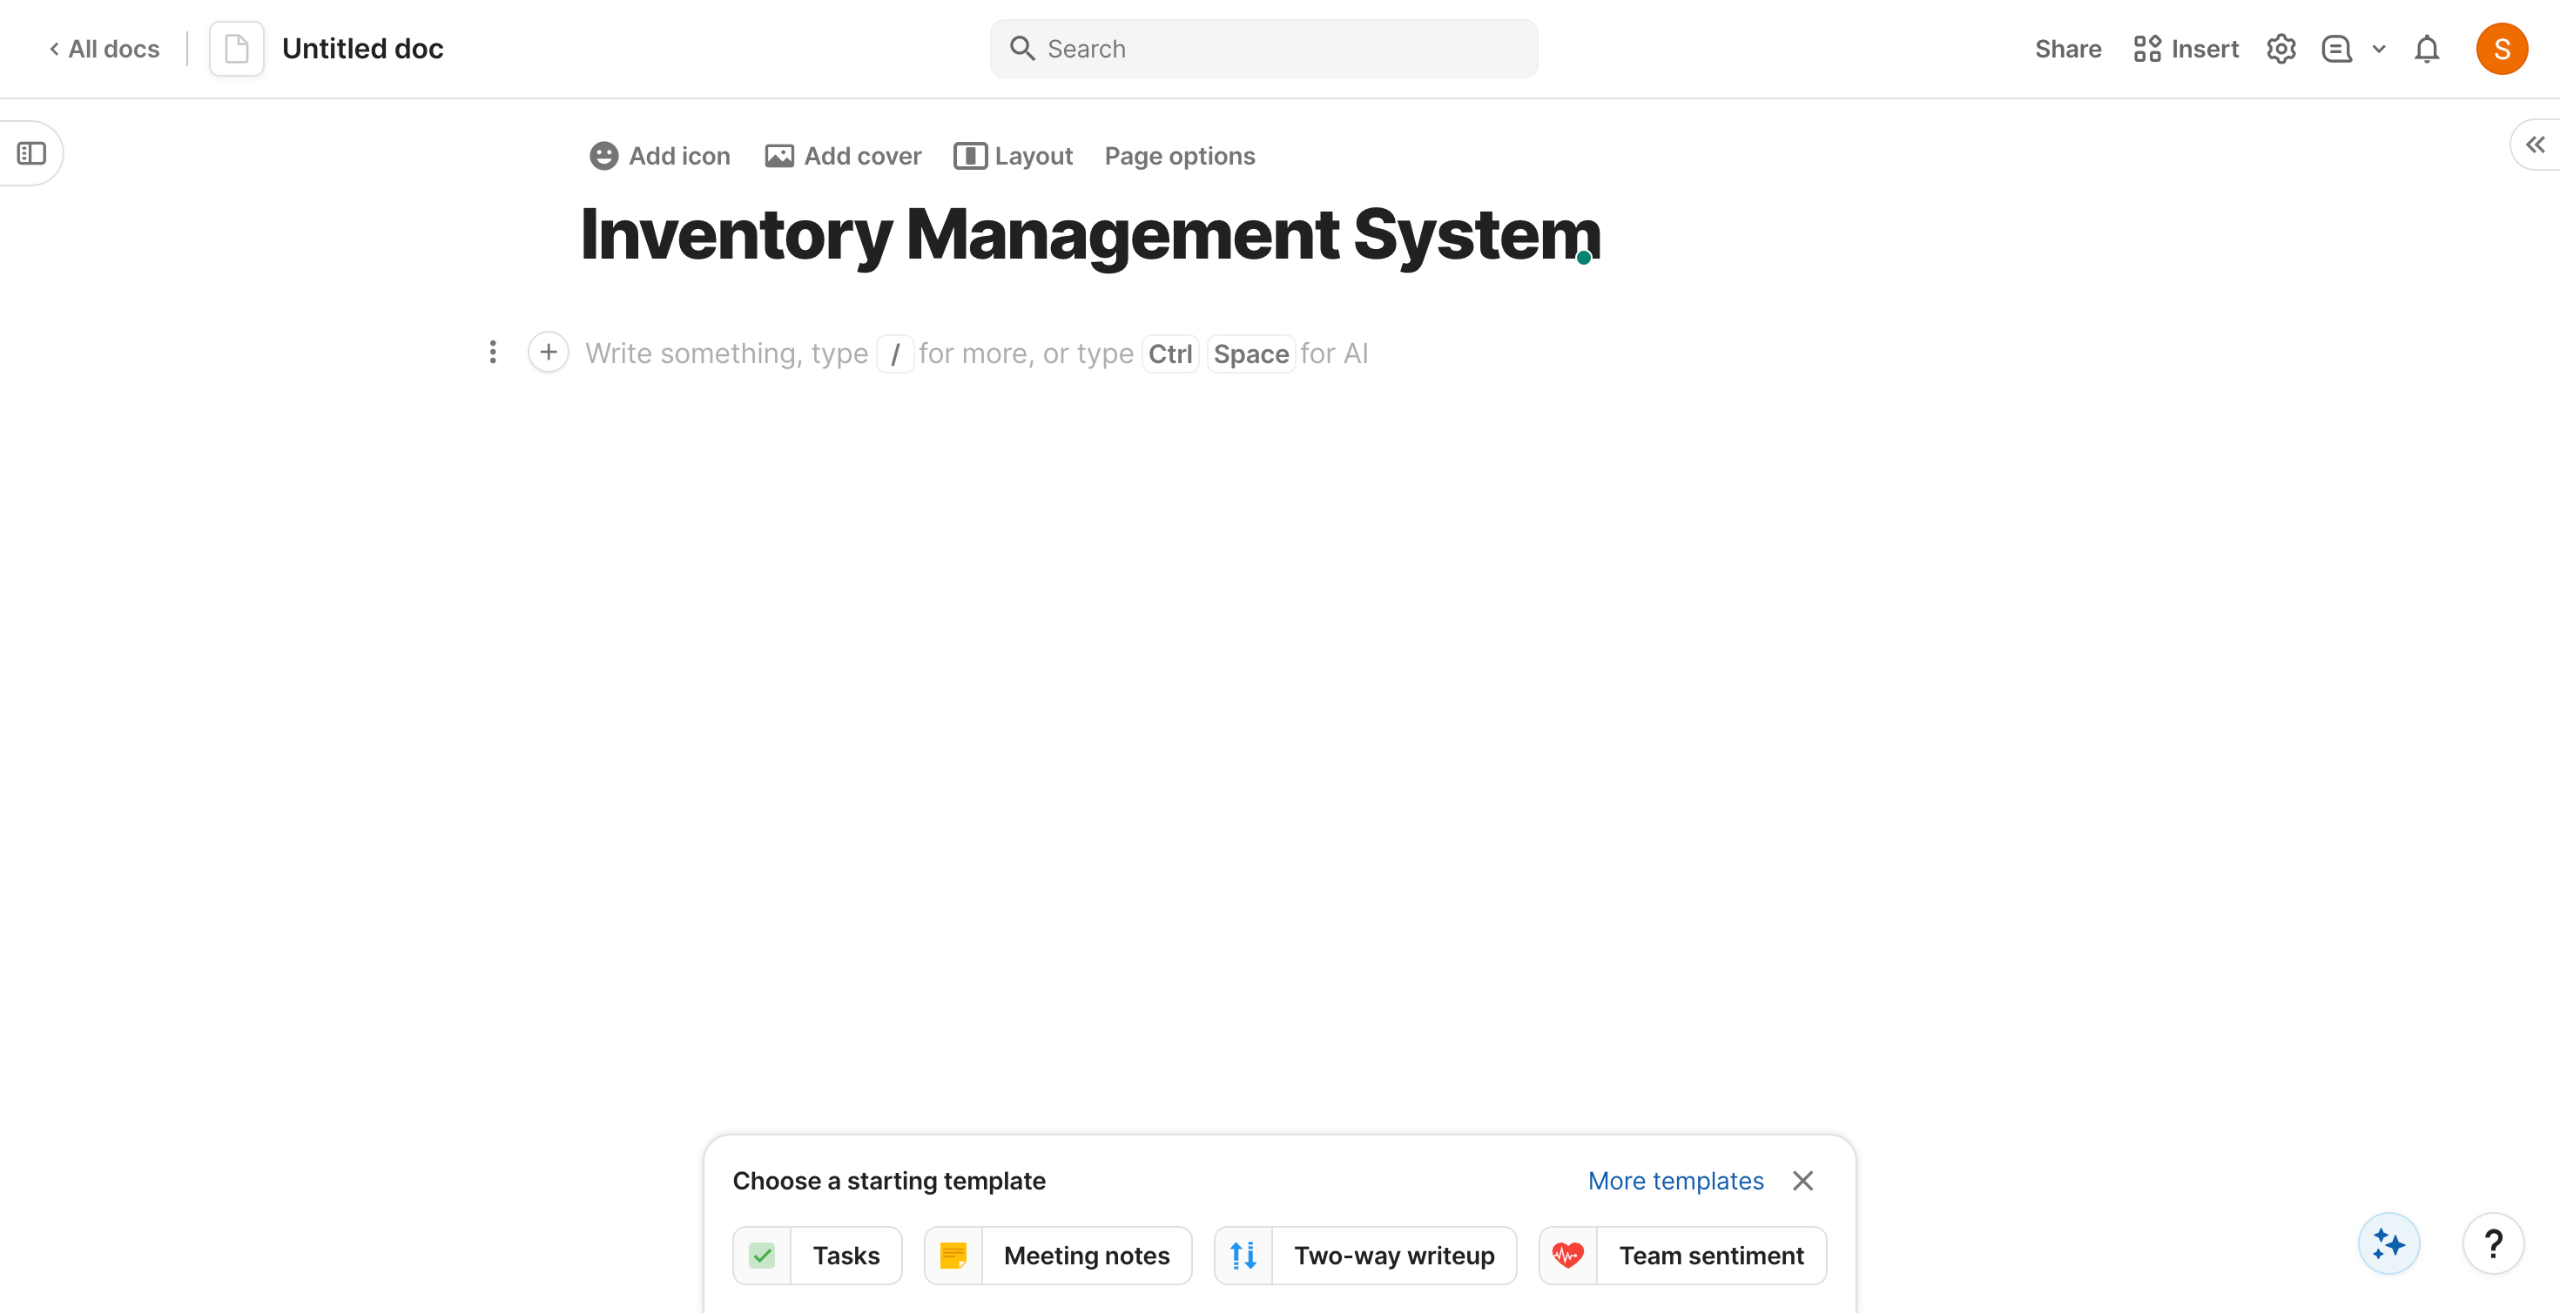Open the Insert menu
Image resolution: width=2560 pixels, height=1313 pixels.
pos(2186,49)
